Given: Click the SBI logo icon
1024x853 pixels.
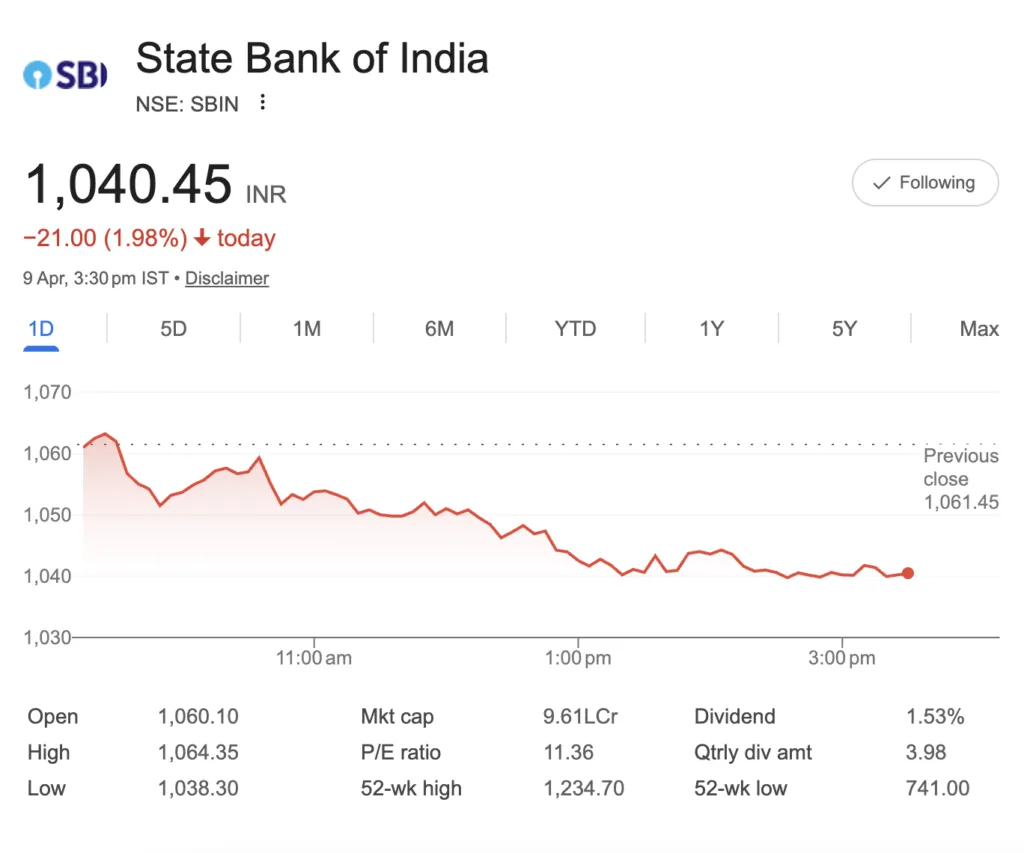Looking at the screenshot, I should pyautogui.click(x=63, y=74).
